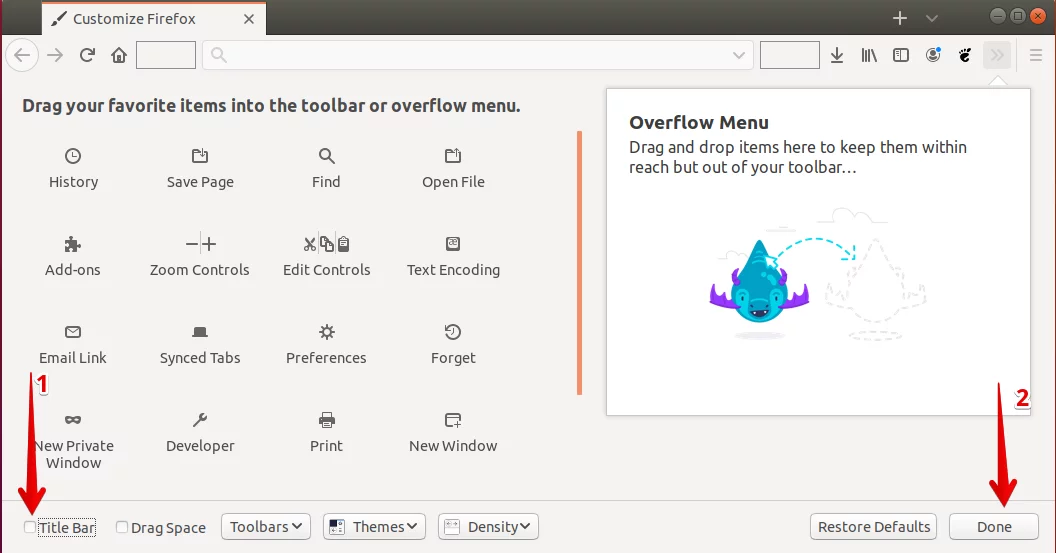Select the New Window icon

(x=453, y=420)
